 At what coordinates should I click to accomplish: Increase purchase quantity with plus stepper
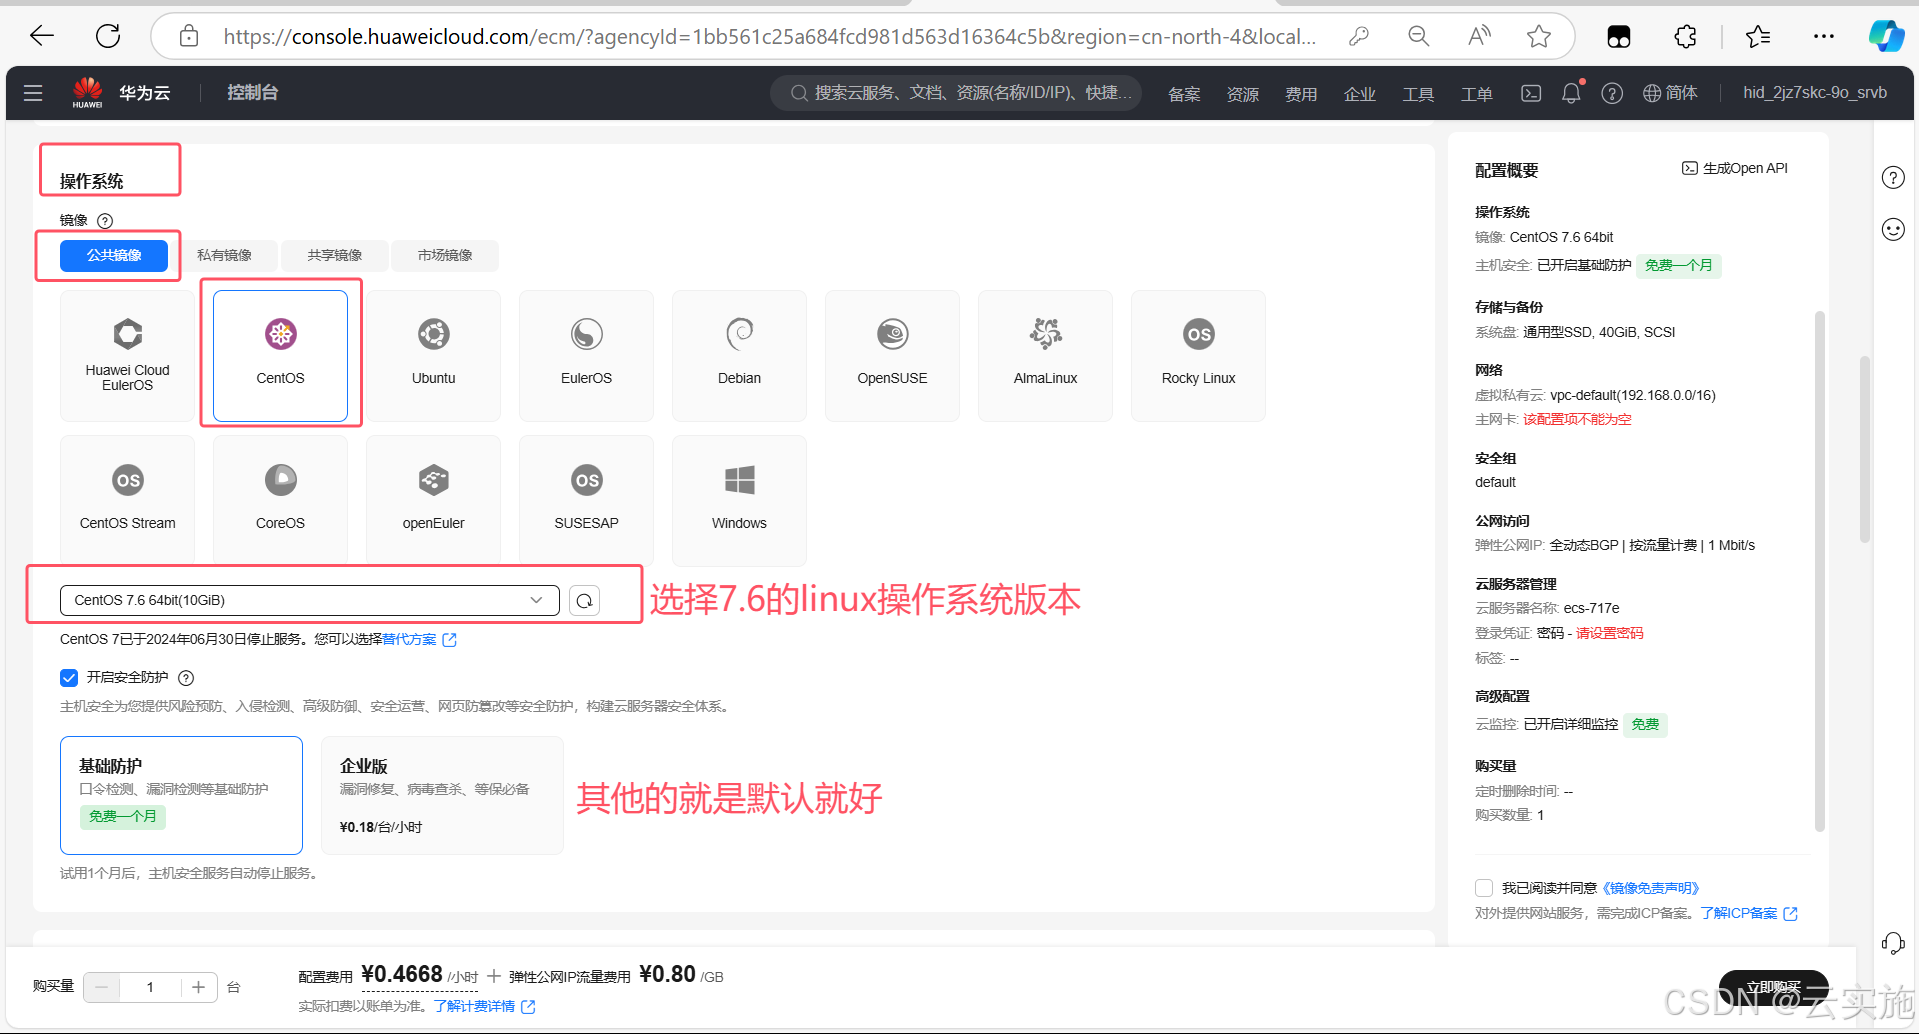pyautogui.click(x=199, y=987)
